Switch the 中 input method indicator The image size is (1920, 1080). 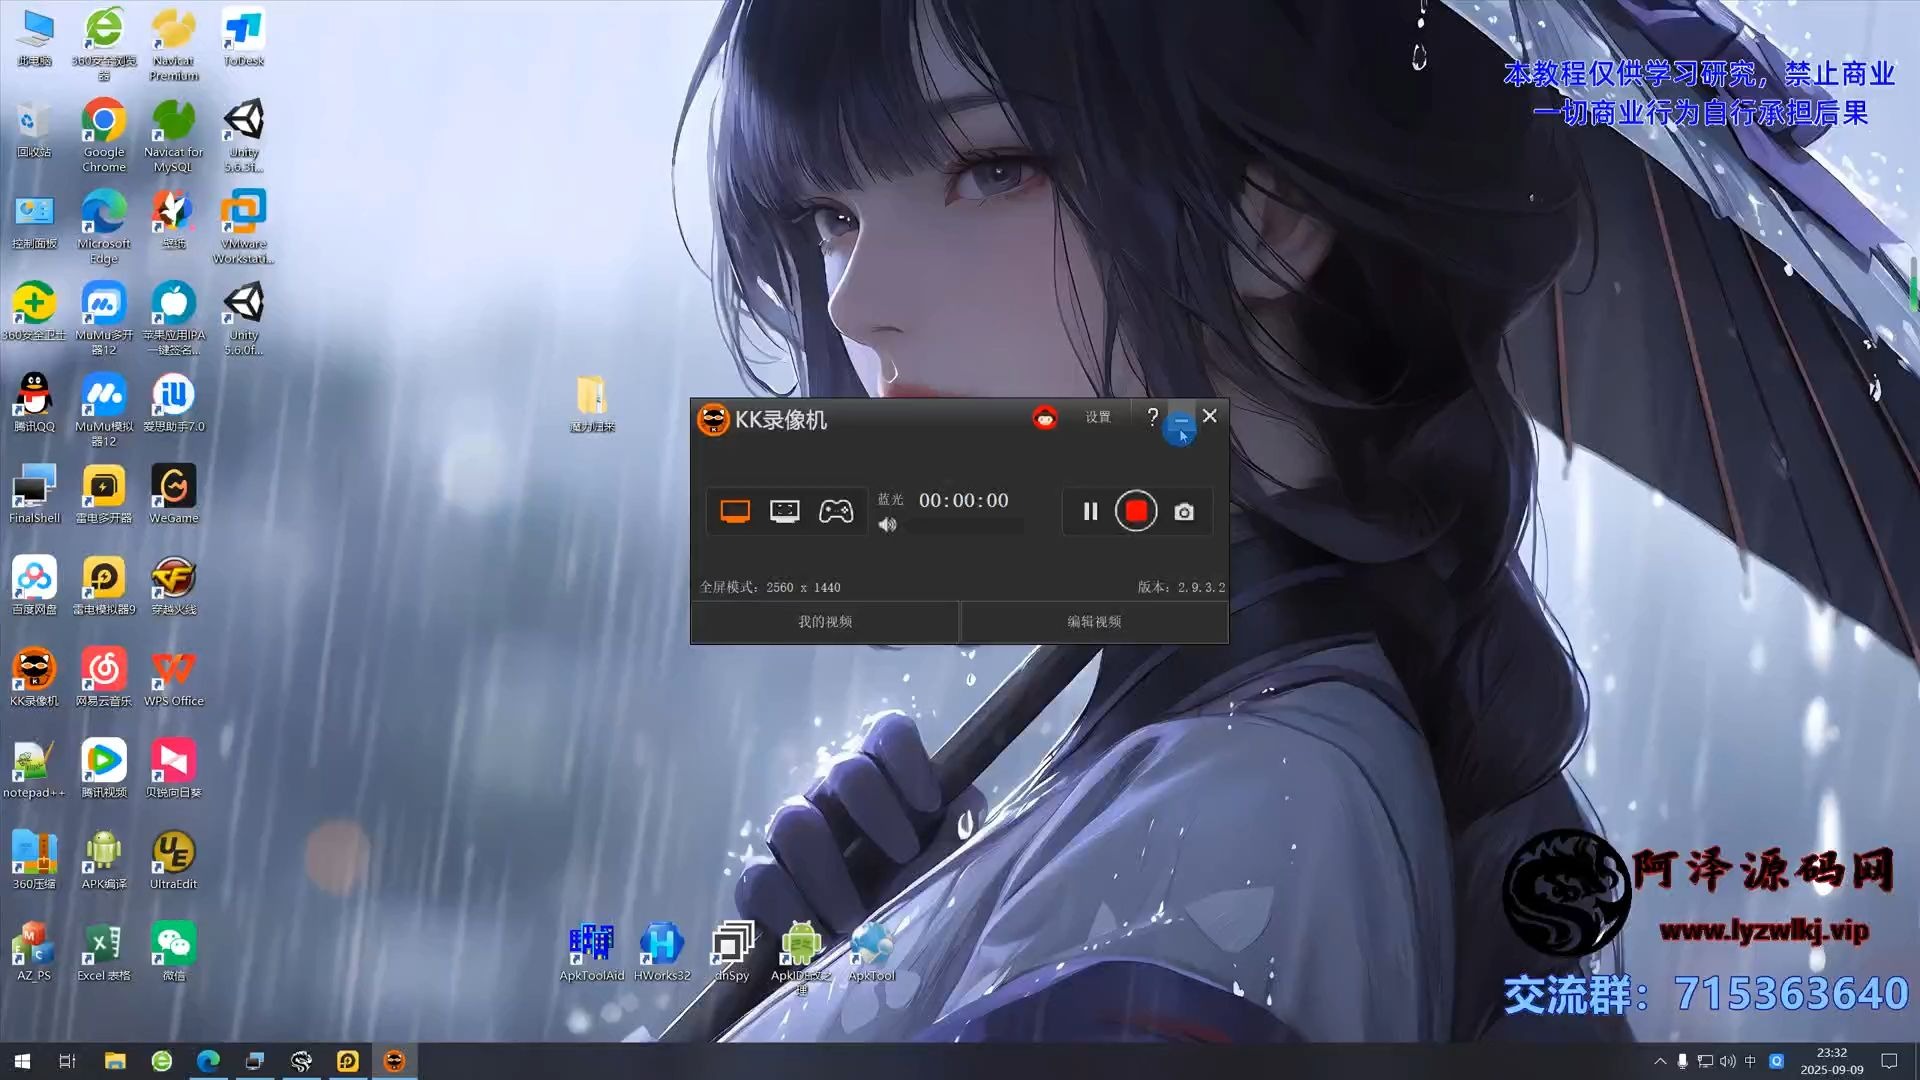click(1750, 1061)
